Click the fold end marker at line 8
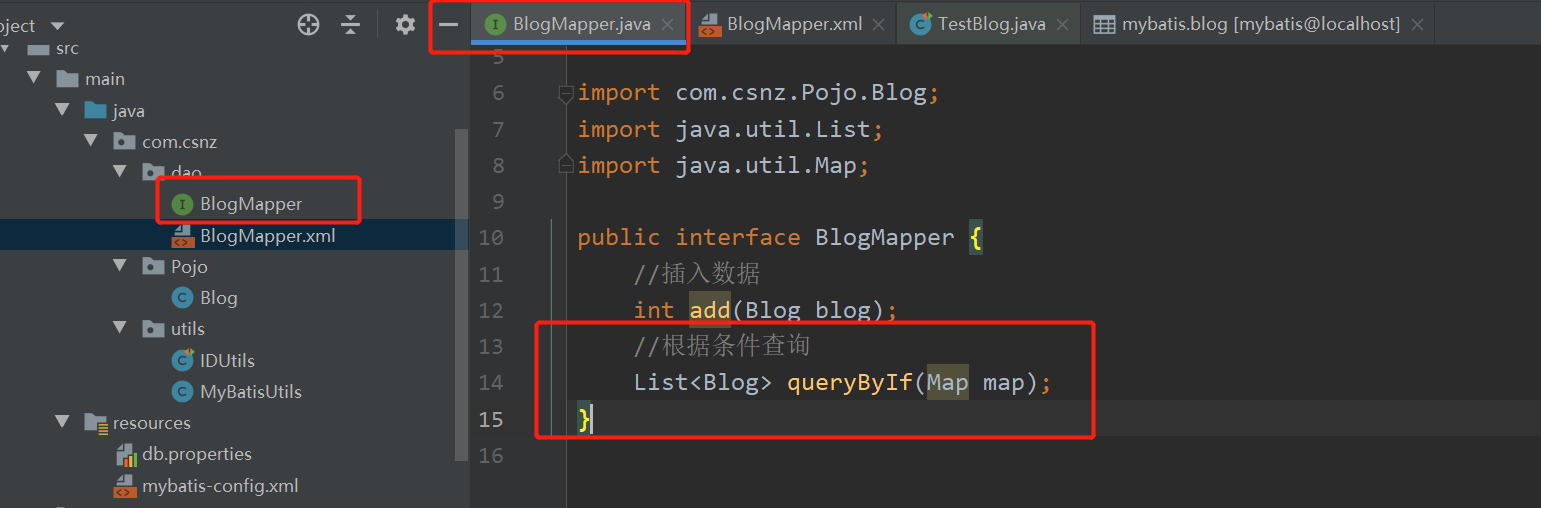This screenshot has width=1541, height=508. point(566,164)
